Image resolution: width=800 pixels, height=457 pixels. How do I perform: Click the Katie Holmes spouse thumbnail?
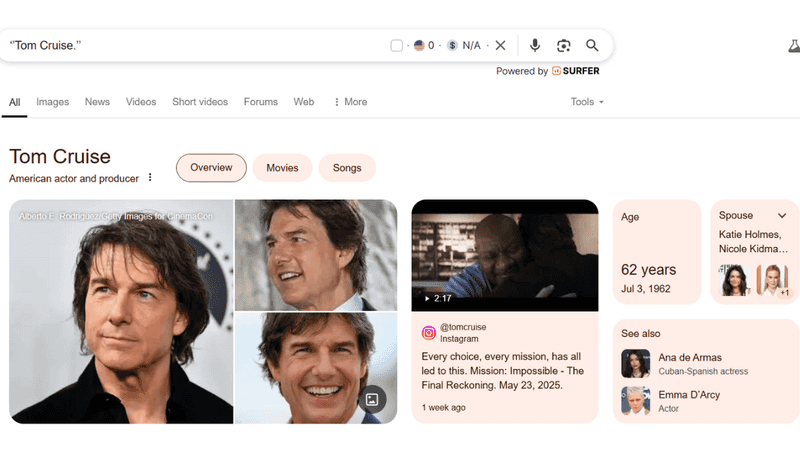(x=735, y=280)
